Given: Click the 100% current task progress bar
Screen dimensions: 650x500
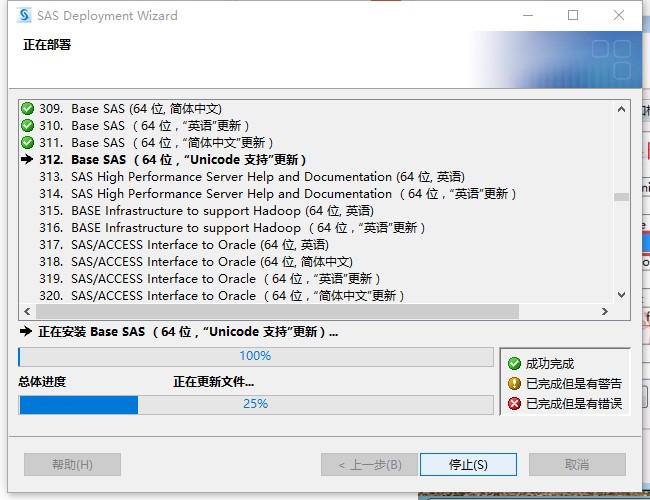Looking at the screenshot, I should click(256, 357).
